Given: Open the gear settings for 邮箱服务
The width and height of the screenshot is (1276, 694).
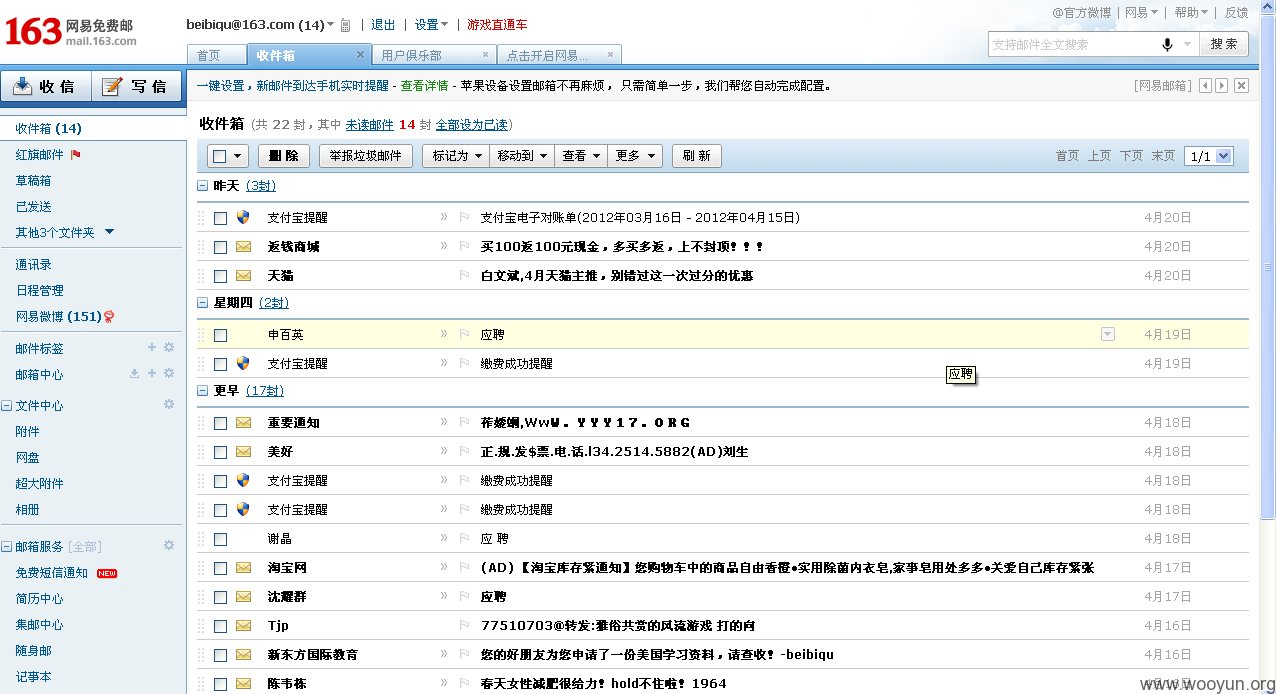Looking at the screenshot, I should click(x=169, y=545).
